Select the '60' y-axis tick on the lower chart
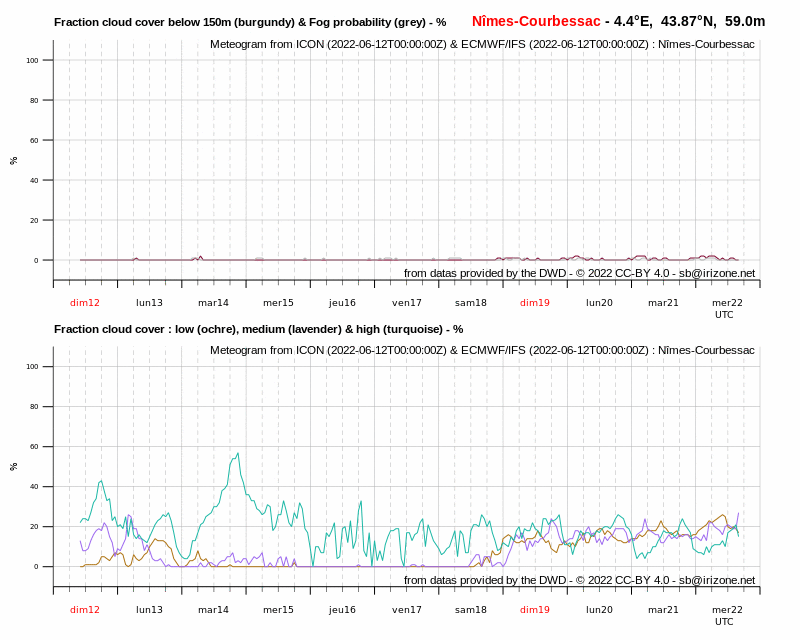This screenshot has height=640, width=800. click(x=34, y=447)
